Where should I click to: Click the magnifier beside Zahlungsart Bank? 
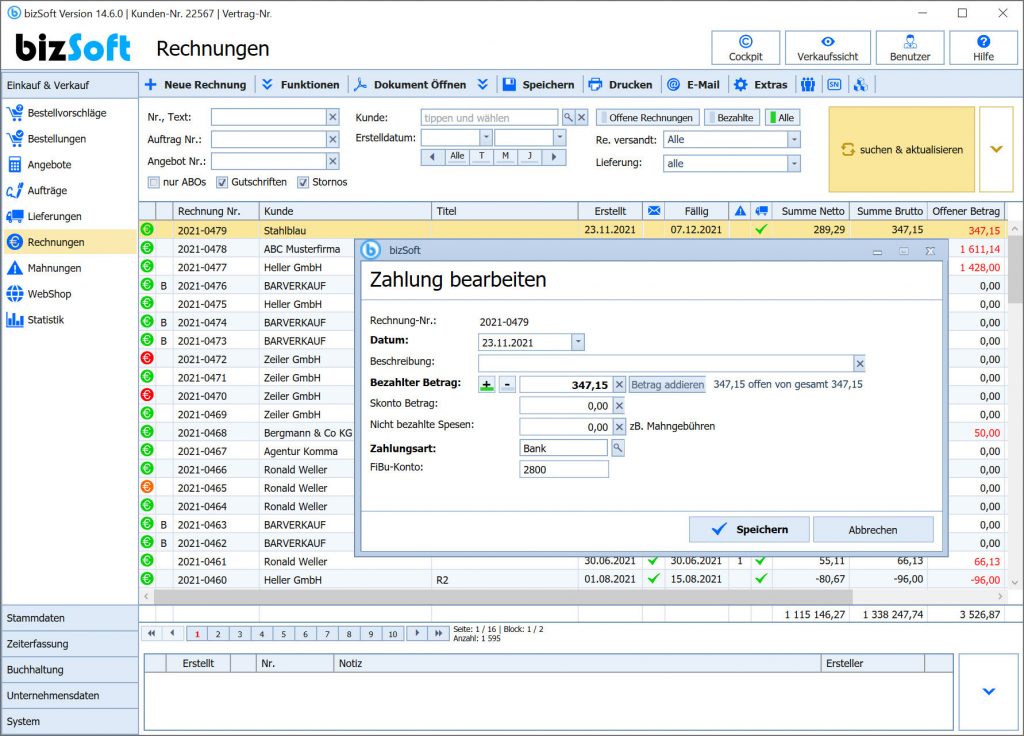pos(617,448)
